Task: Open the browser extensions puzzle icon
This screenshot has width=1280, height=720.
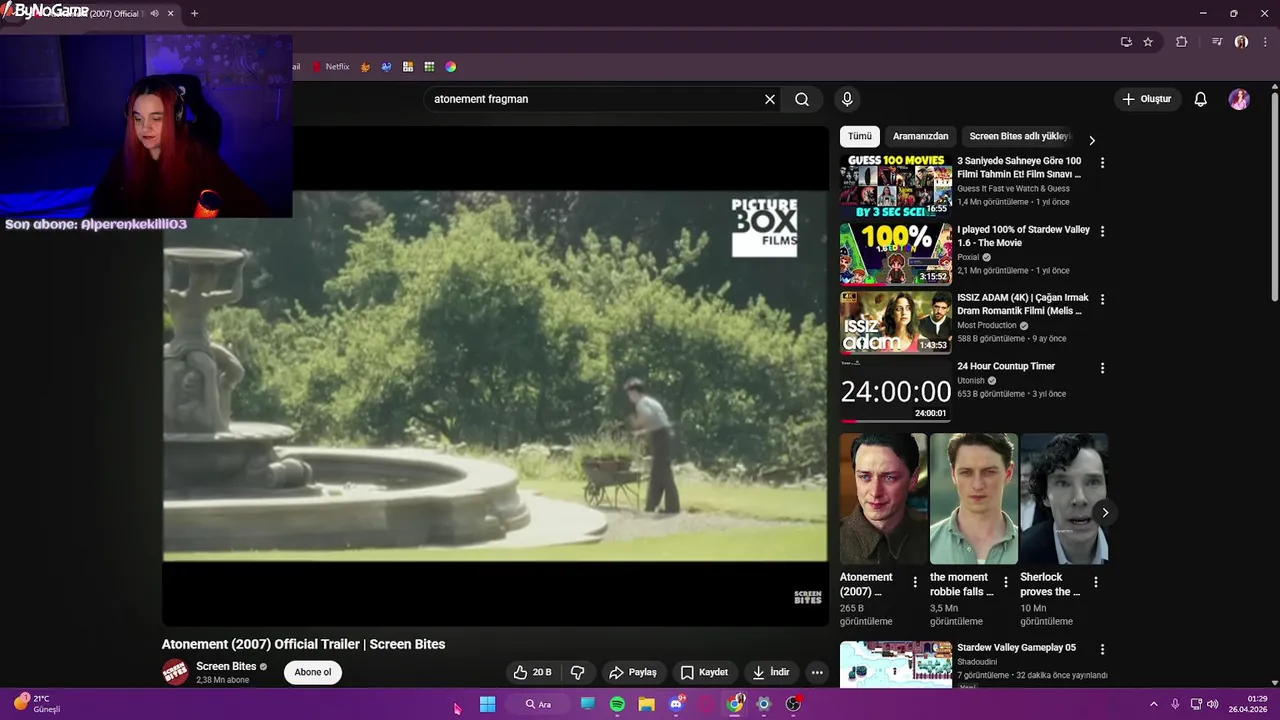Action: [1182, 42]
